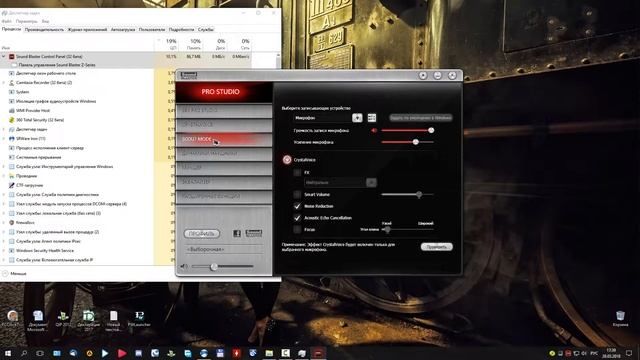Click the ПРОФИЛЬ button
The width and height of the screenshot is (640, 360).
pyautogui.click(x=202, y=234)
